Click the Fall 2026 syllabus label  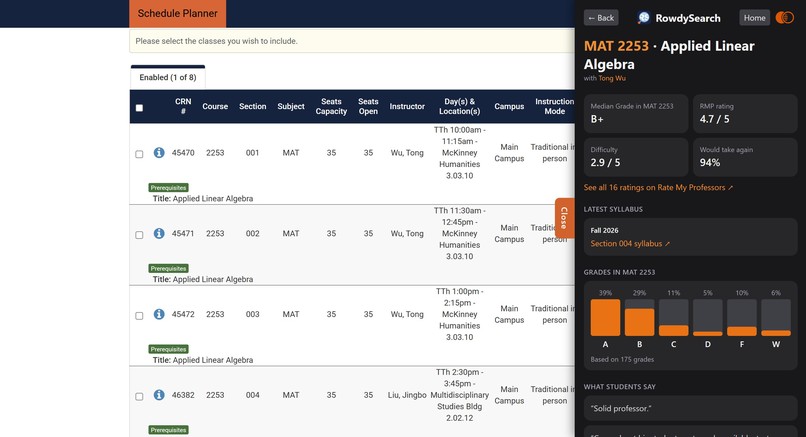[x=604, y=230]
